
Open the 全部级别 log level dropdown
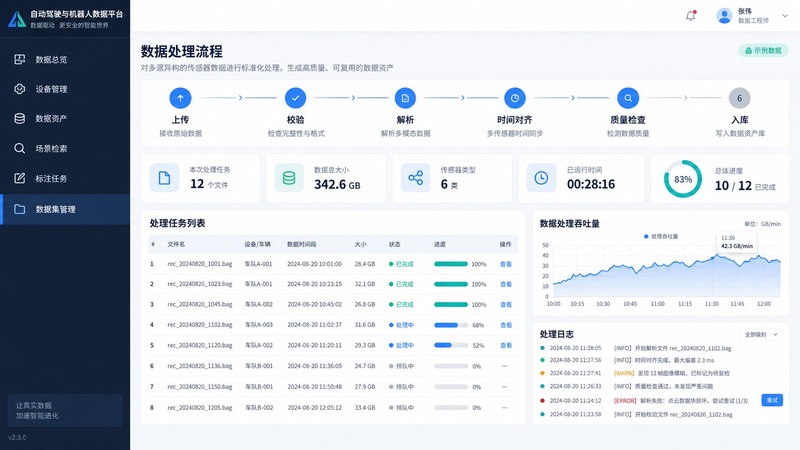click(761, 335)
